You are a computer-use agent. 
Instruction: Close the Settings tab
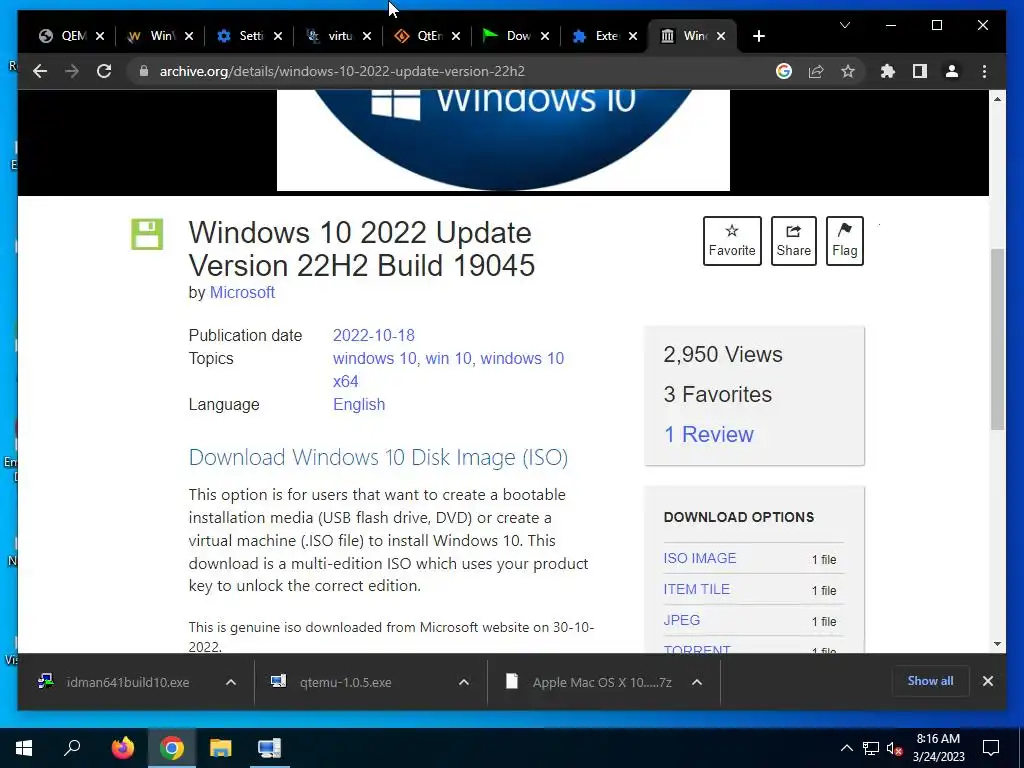pos(278,36)
